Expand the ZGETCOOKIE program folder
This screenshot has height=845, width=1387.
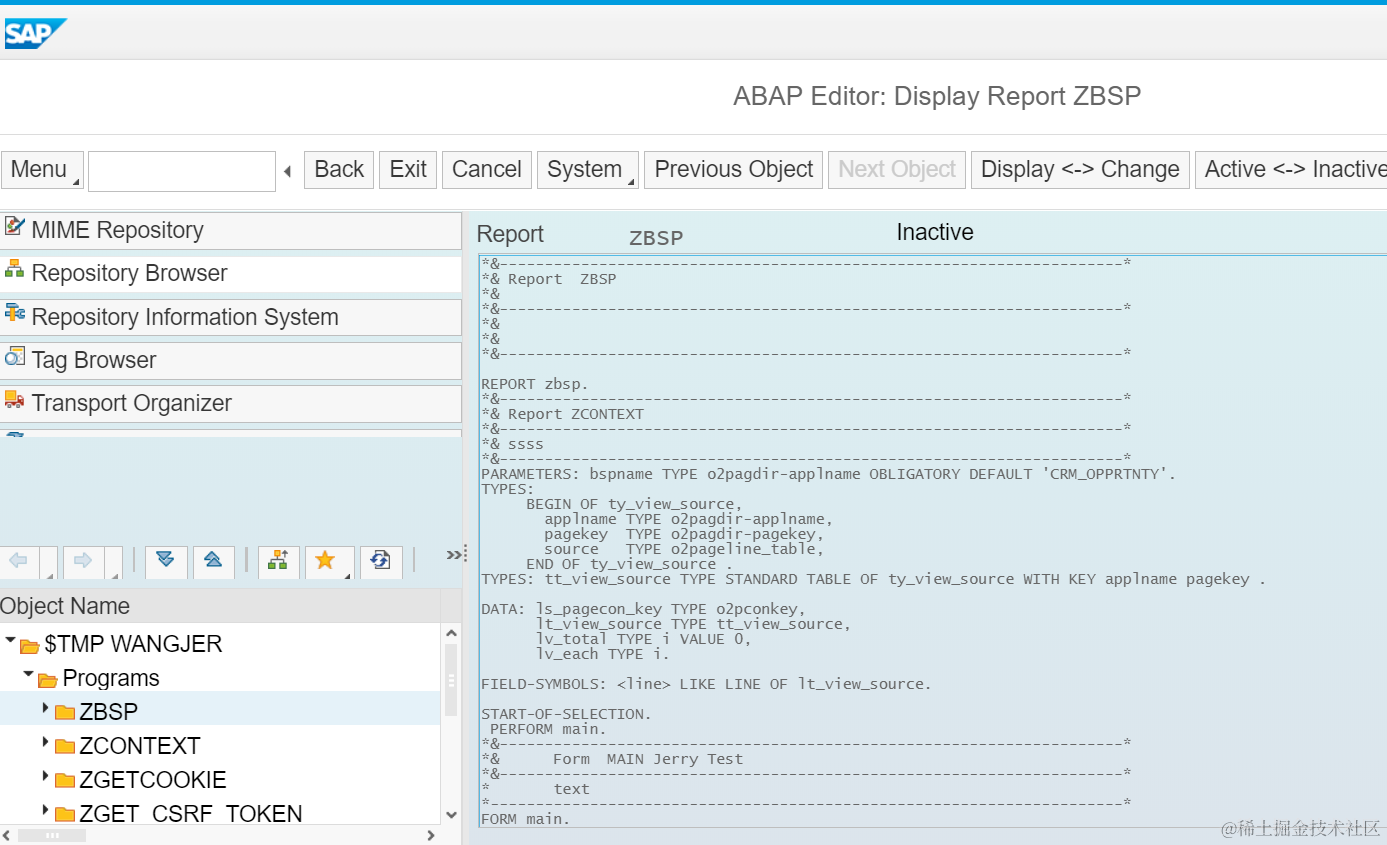pos(45,777)
